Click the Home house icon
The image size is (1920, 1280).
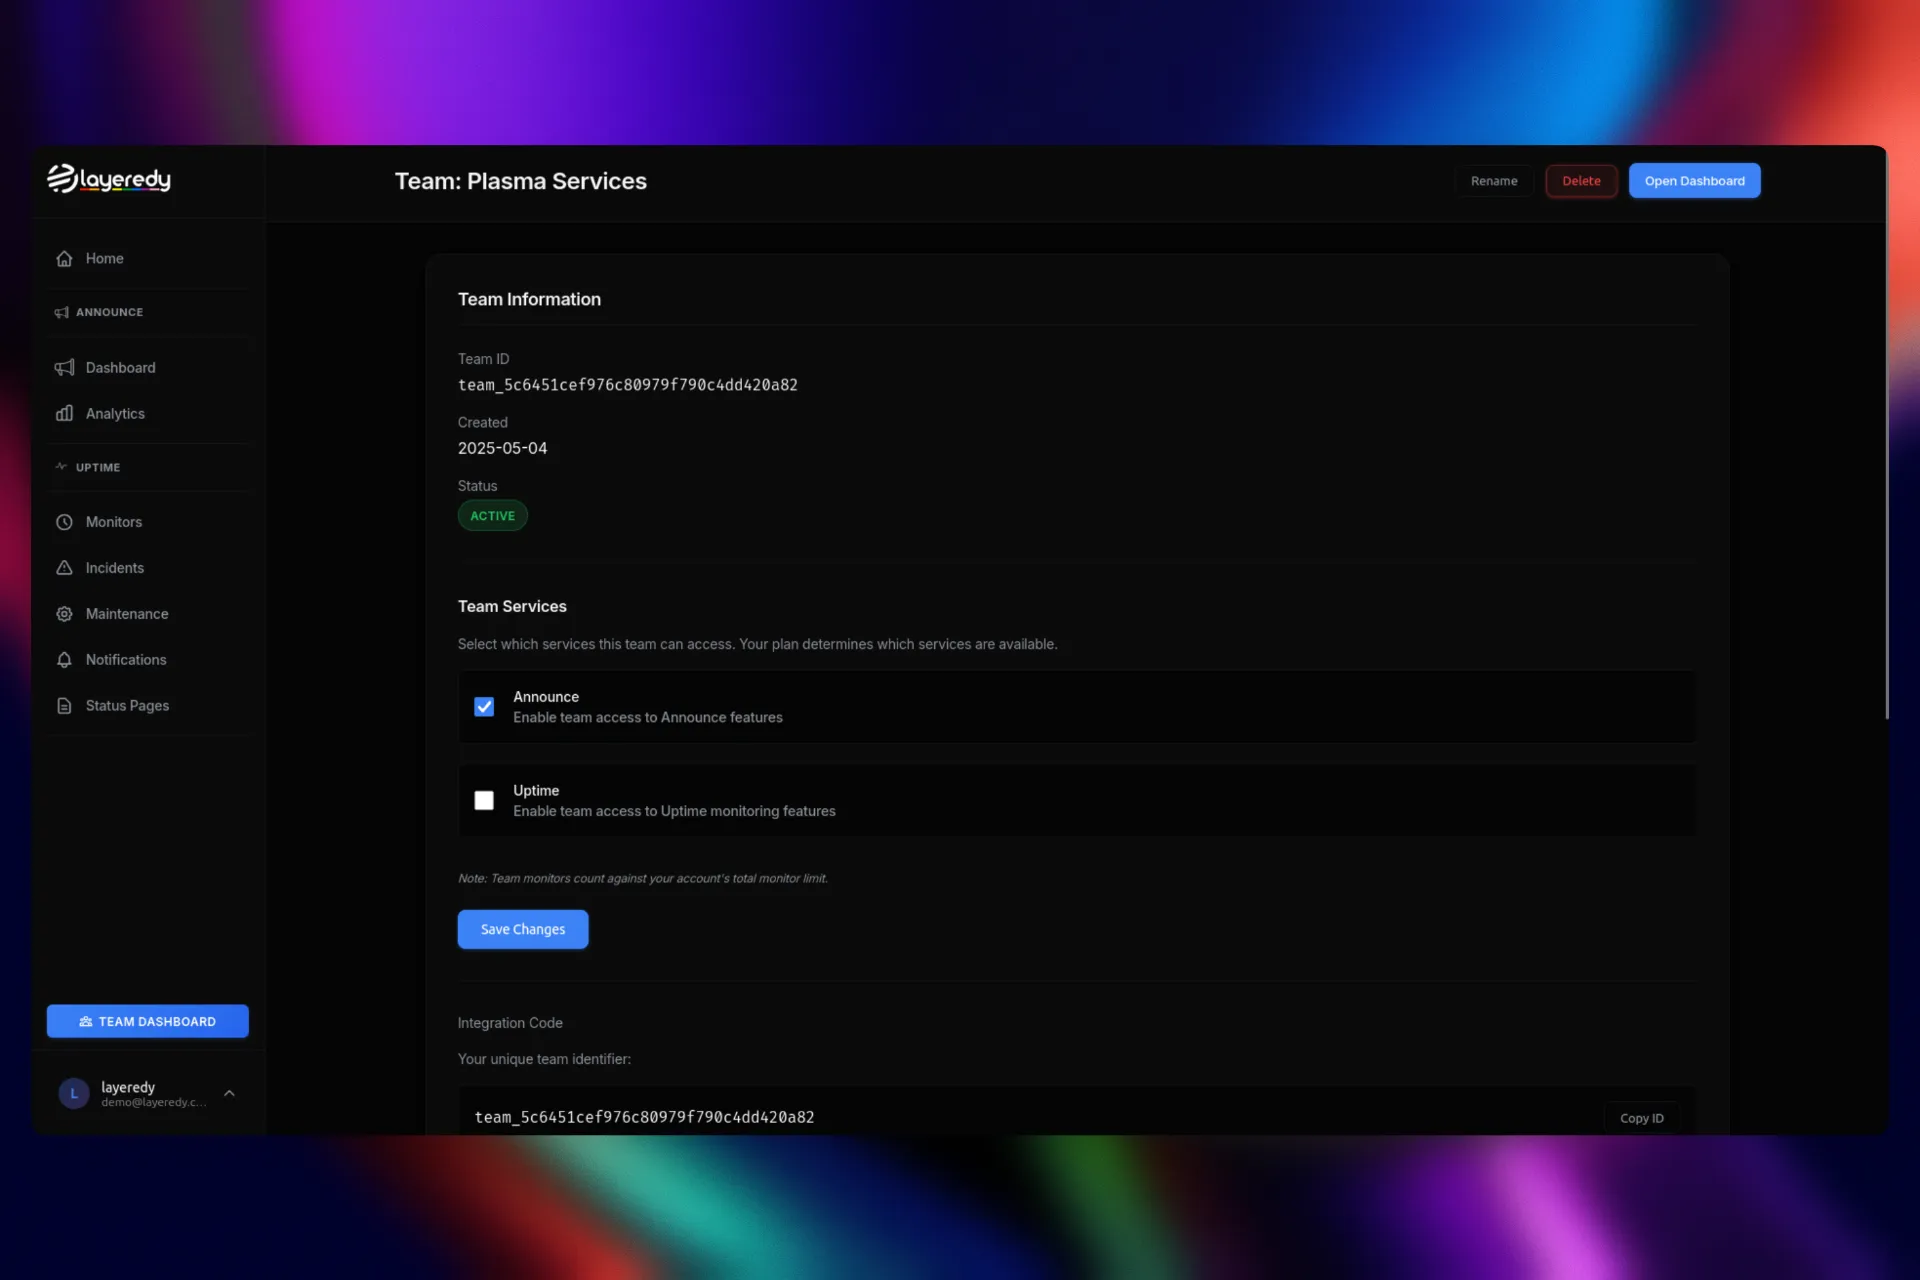click(64, 259)
